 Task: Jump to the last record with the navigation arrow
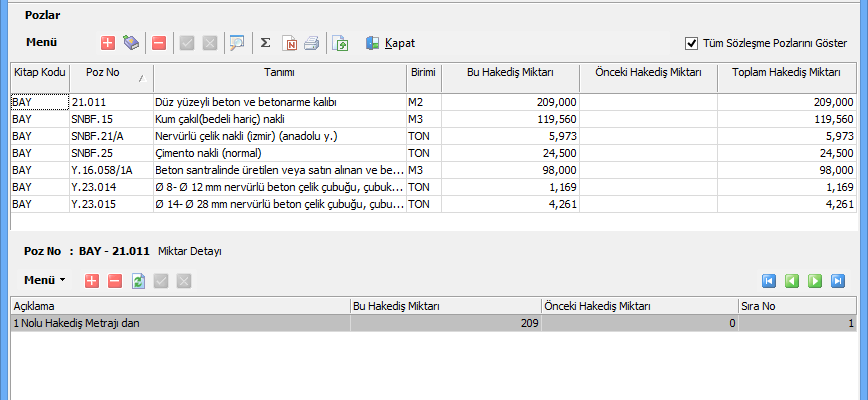(x=838, y=281)
